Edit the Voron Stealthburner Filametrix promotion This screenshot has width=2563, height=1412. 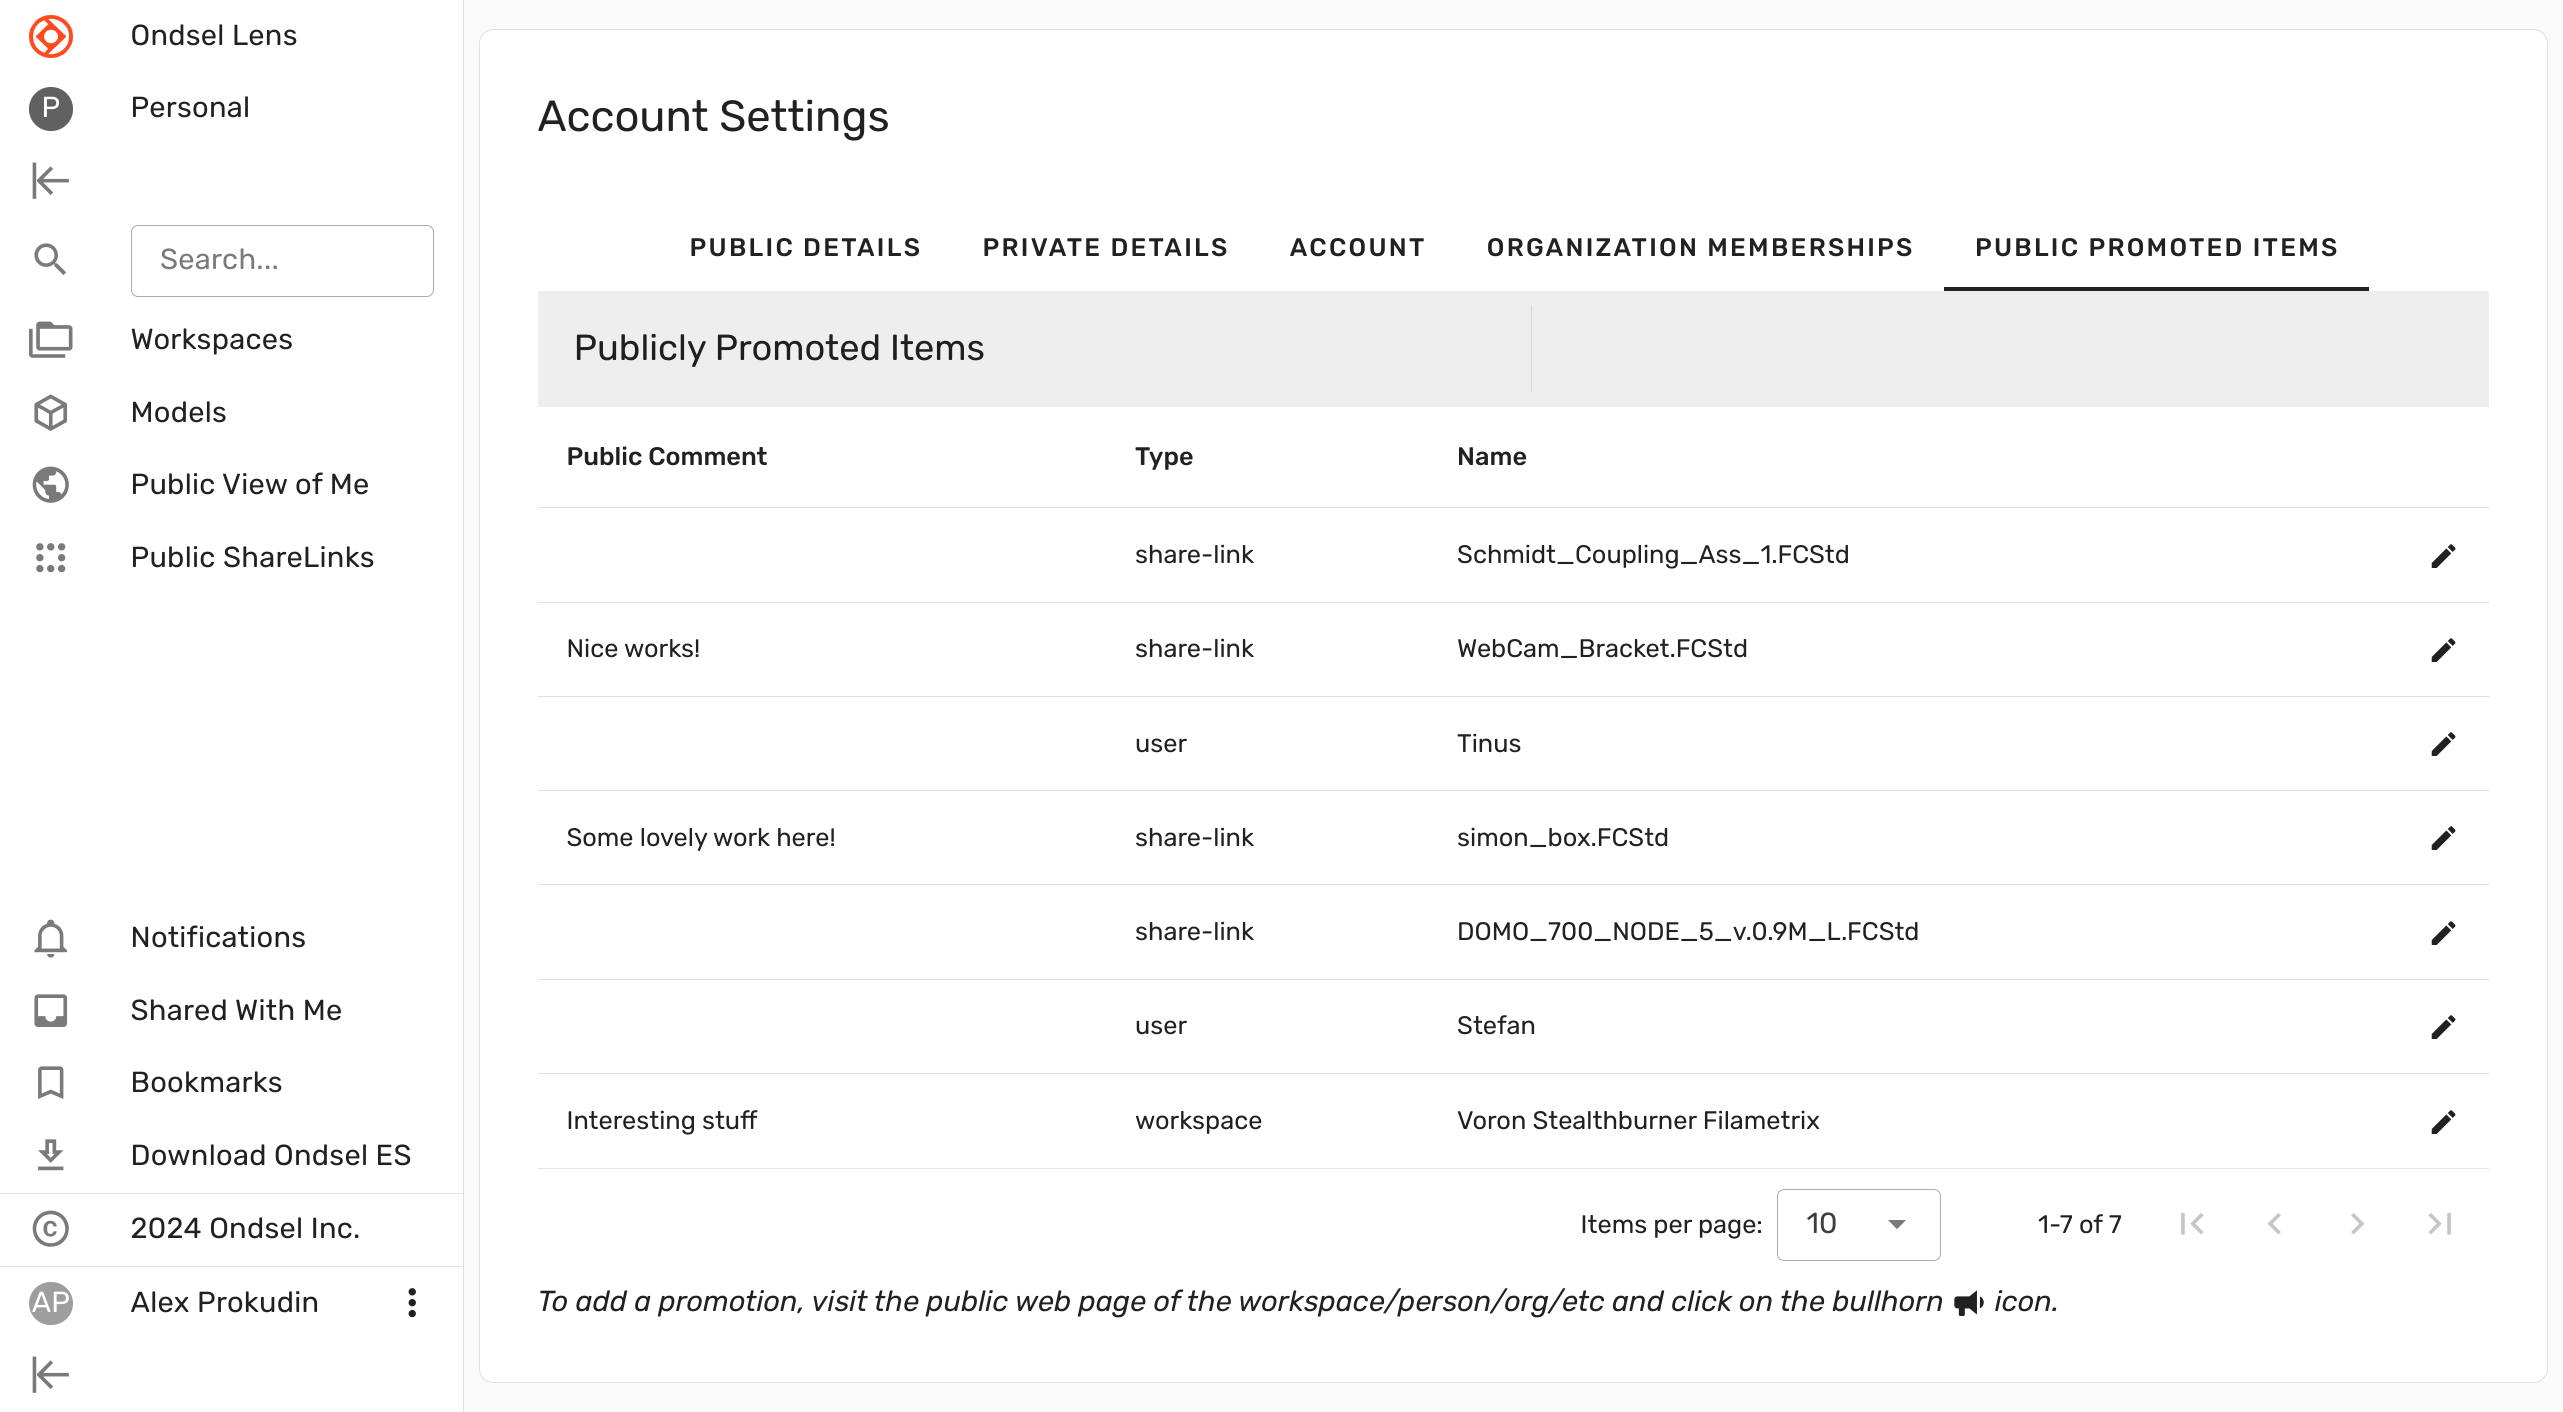2442,1122
